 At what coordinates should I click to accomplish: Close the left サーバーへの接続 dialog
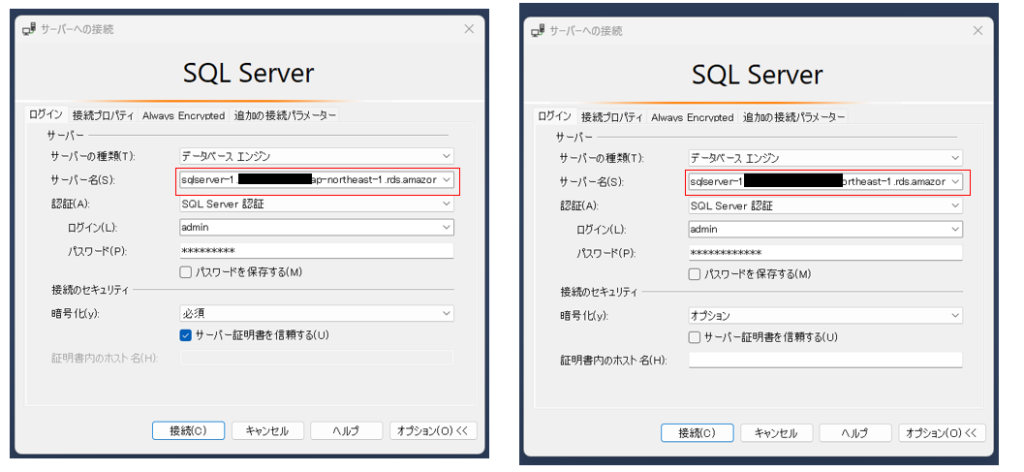(469, 29)
